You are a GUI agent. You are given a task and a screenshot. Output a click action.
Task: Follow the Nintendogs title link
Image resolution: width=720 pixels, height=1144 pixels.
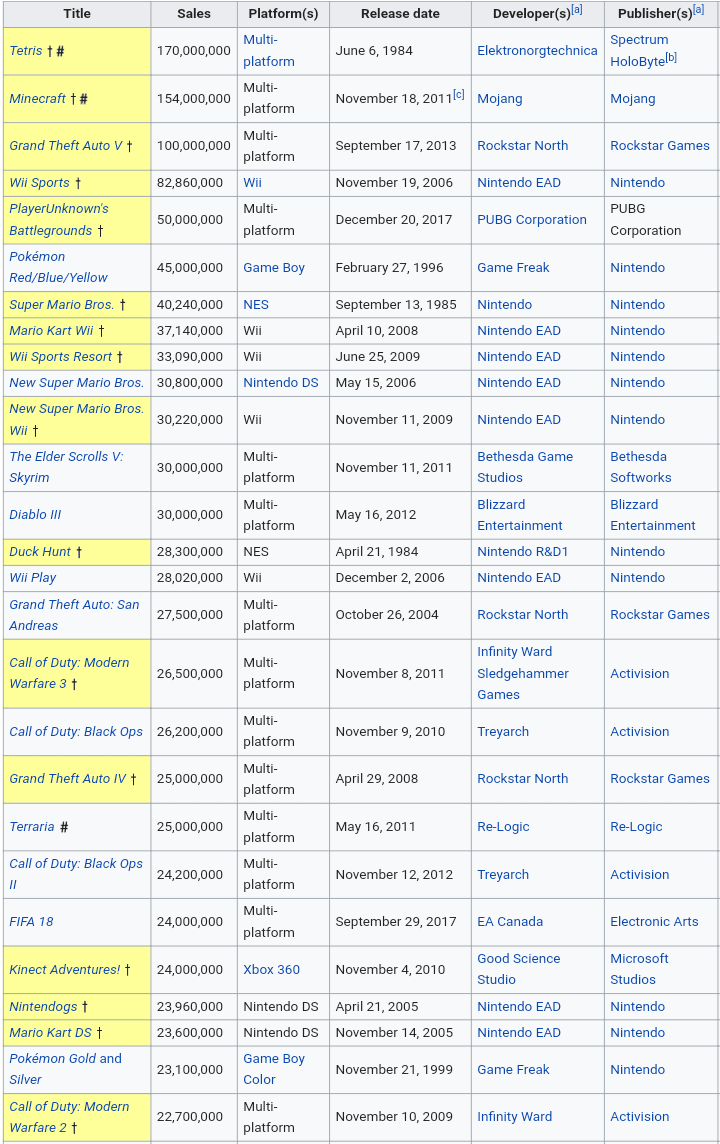pyautogui.click(x=43, y=1008)
